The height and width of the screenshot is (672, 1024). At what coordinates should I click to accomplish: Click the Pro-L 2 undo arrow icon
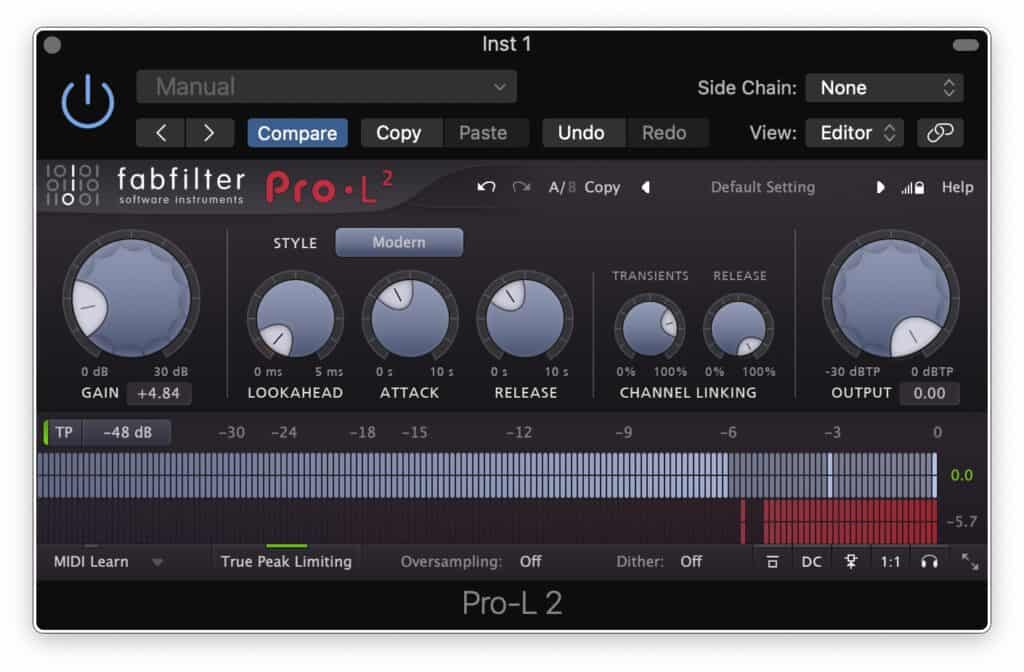(x=486, y=187)
